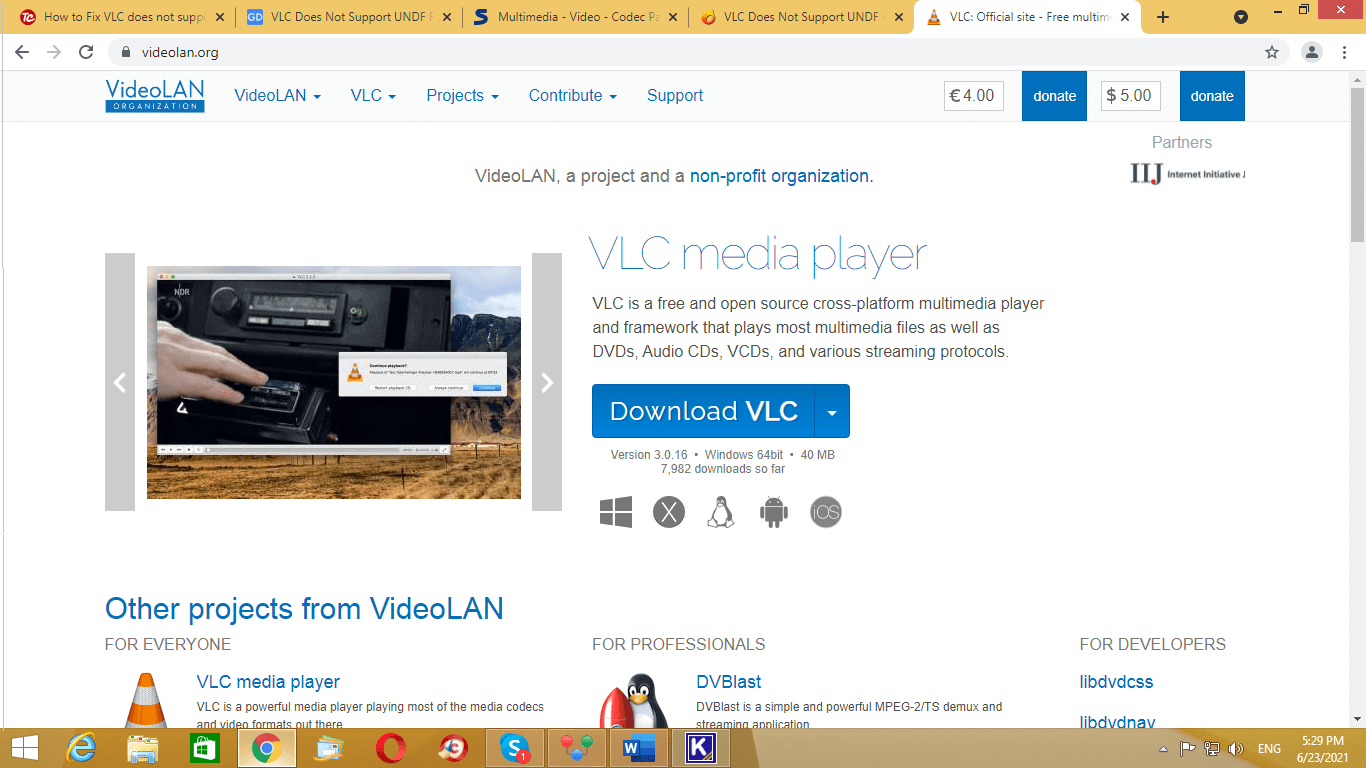Open Microsoft Word from the taskbar
The image size is (1366, 768).
point(638,748)
